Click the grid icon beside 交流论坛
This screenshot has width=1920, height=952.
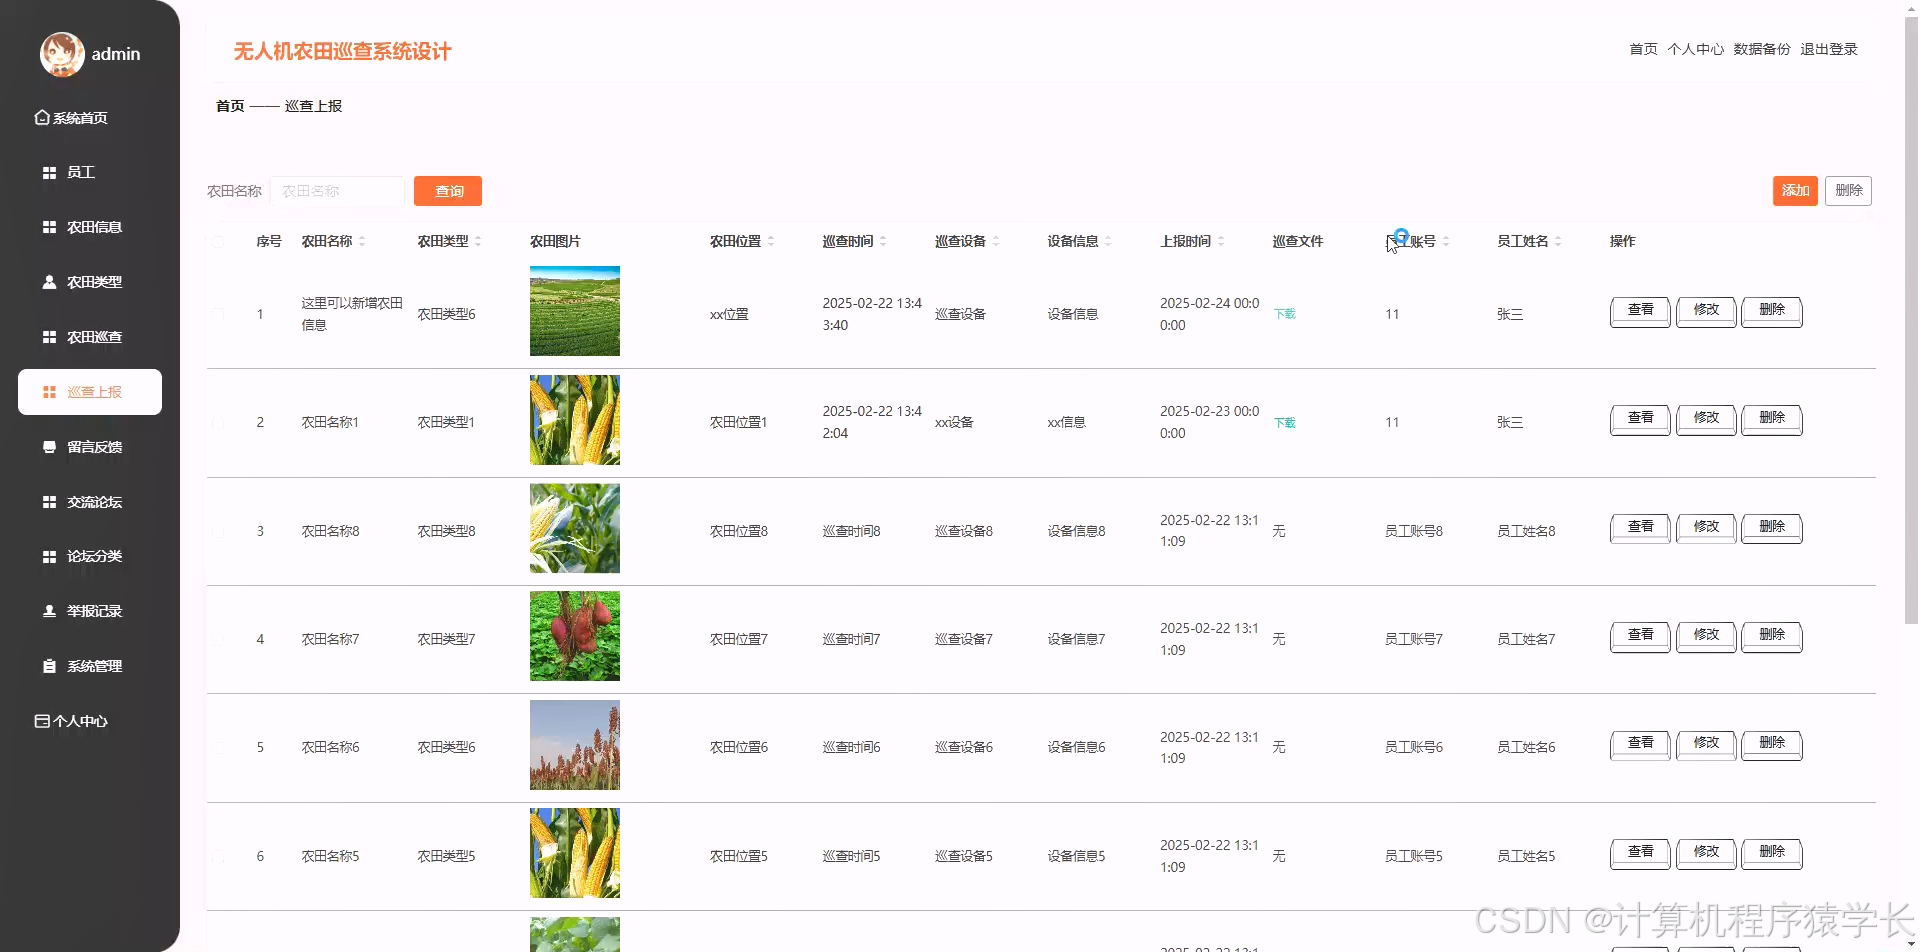[x=49, y=502]
